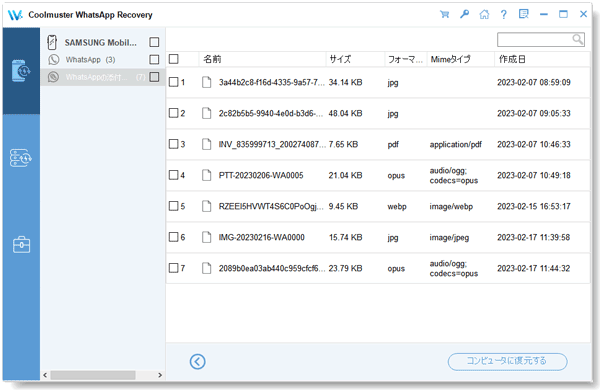This screenshot has height=390, width=600.
Task: Sort by the 作成日 column header
Action: [x=542, y=59]
